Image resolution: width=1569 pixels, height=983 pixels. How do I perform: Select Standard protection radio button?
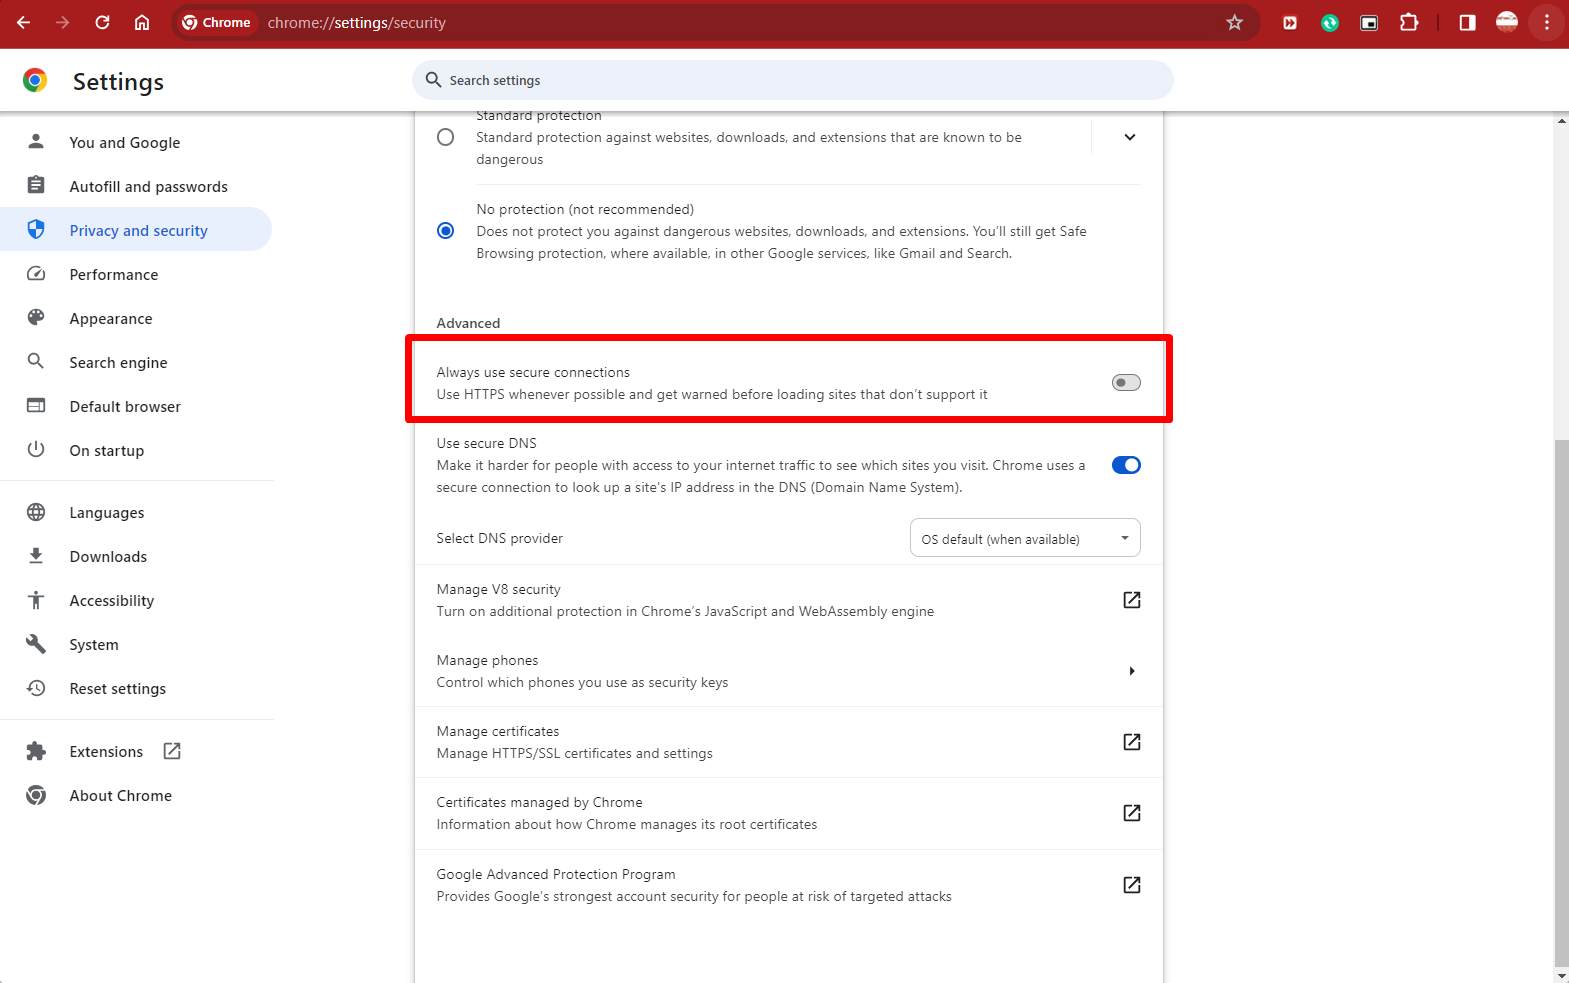[x=446, y=137]
